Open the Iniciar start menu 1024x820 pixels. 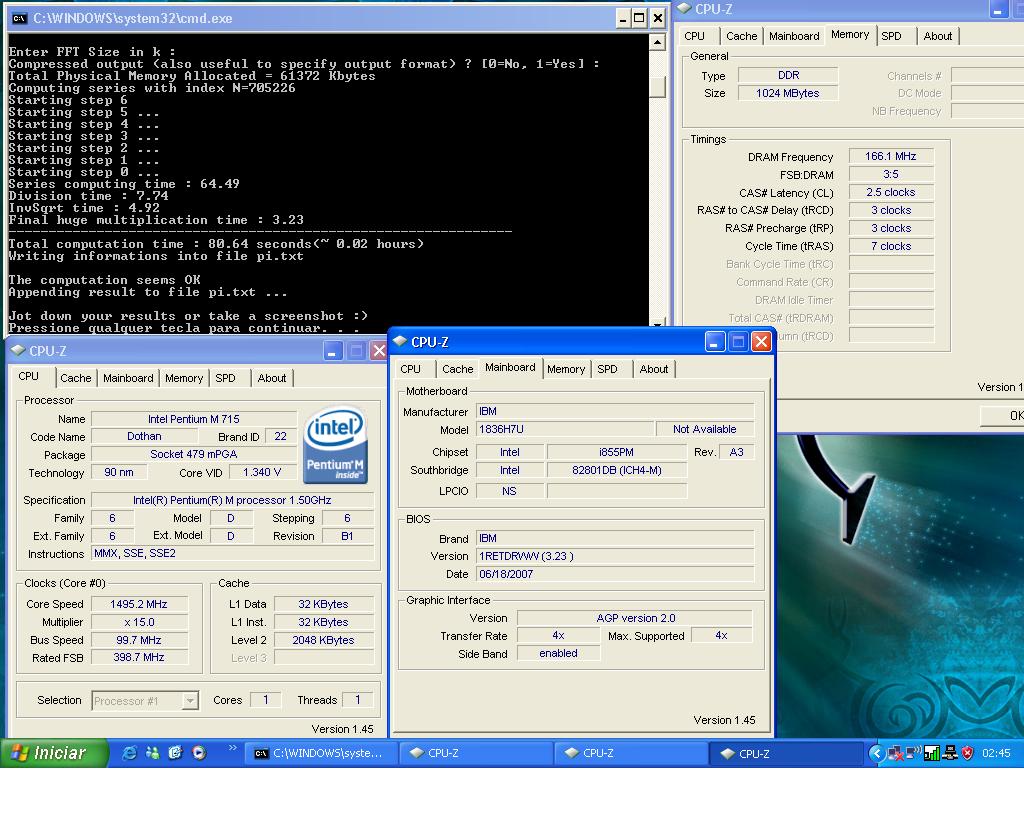(x=54, y=753)
